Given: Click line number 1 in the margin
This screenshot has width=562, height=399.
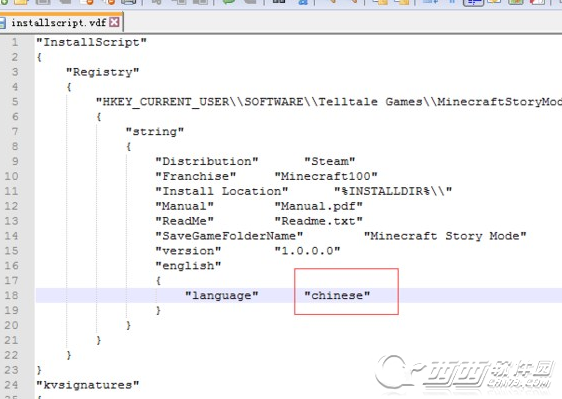Looking at the screenshot, I should tap(15, 42).
